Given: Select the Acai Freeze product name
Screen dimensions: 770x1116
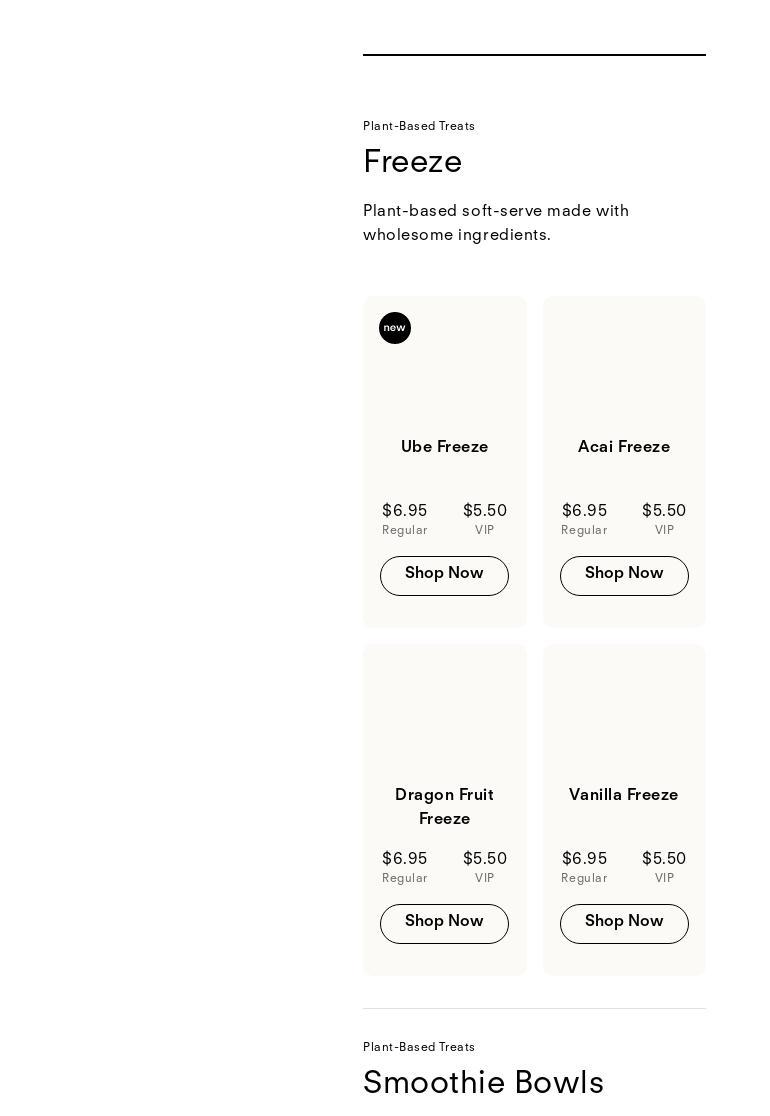Looking at the screenshot, I should coord(624,447).
